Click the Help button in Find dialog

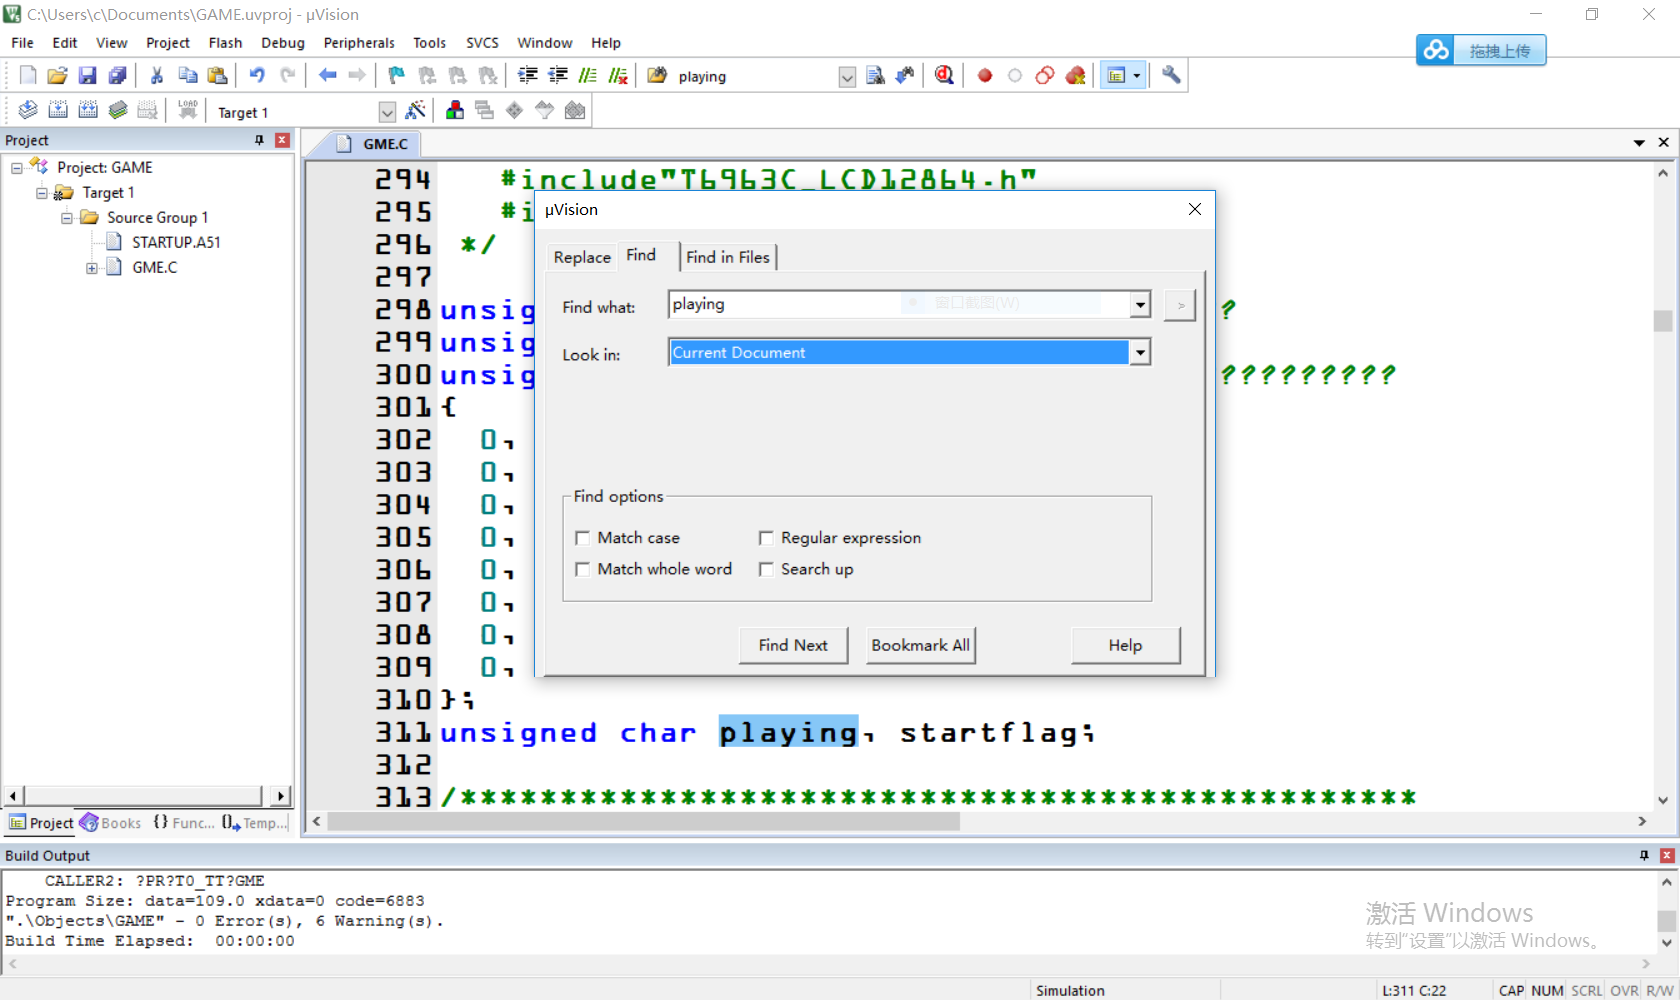1125,645
